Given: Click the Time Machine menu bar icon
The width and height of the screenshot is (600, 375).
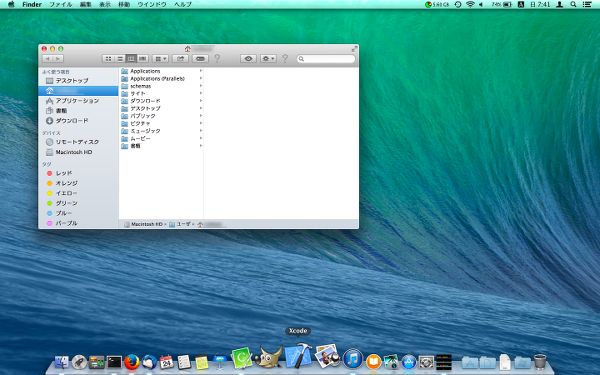Looking at the screenshot, I should 458,5.
